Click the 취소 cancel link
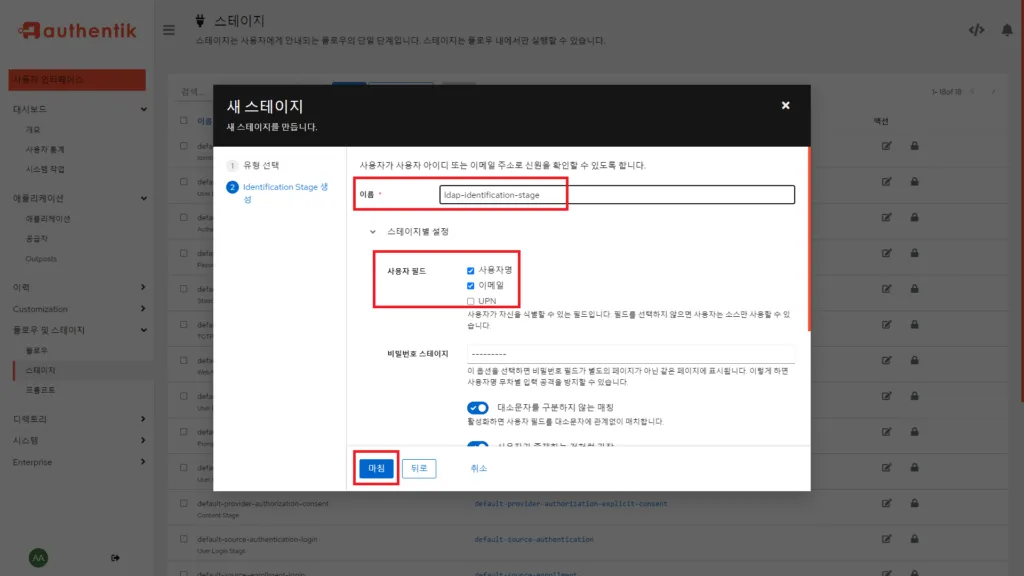The image size is (1024, 576). [x=479, y=467]
